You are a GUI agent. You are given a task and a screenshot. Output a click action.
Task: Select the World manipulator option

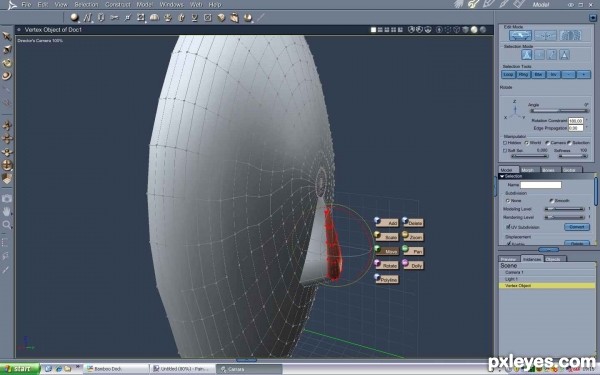point(527,143)
